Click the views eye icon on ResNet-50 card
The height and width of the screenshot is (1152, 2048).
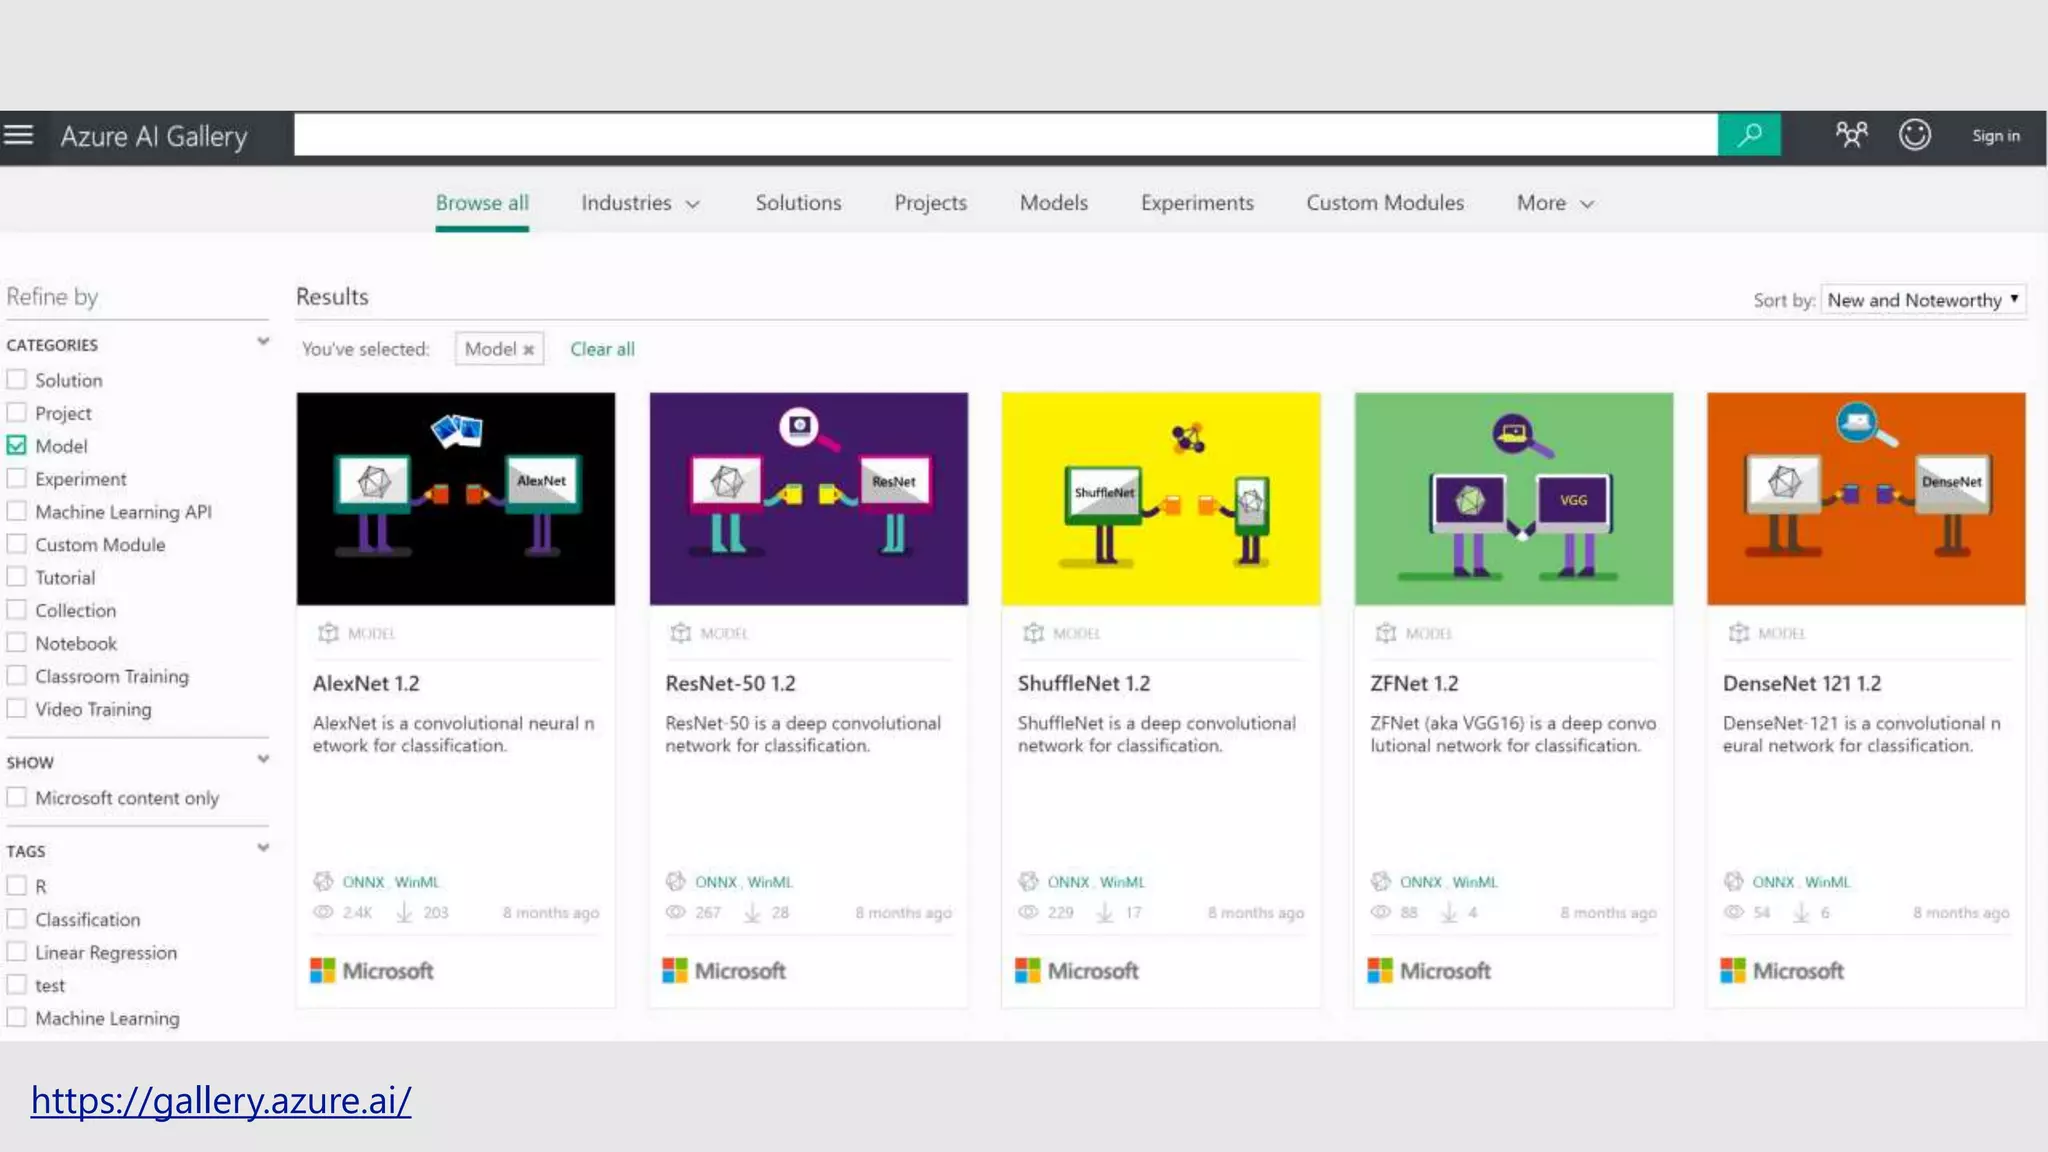(676, 912)
